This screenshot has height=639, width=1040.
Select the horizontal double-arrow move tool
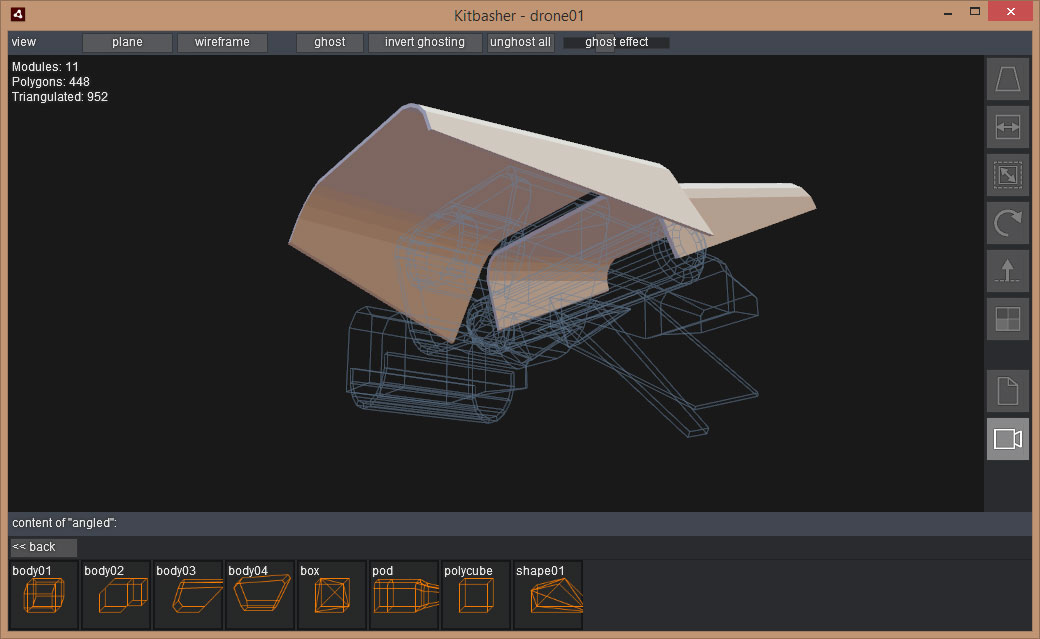point(1007,127)
